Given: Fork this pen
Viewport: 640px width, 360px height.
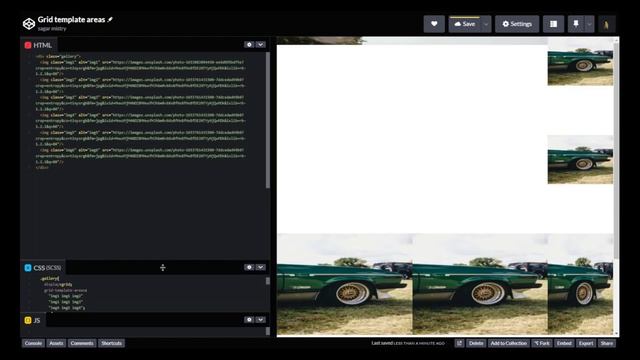Looking at the screenshot, I should coord(542,343).
